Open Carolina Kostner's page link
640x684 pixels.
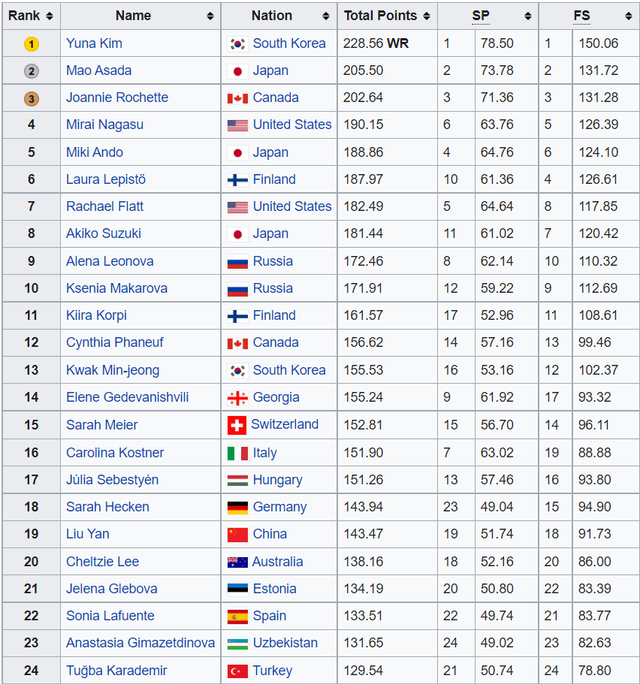pos(114,453)
